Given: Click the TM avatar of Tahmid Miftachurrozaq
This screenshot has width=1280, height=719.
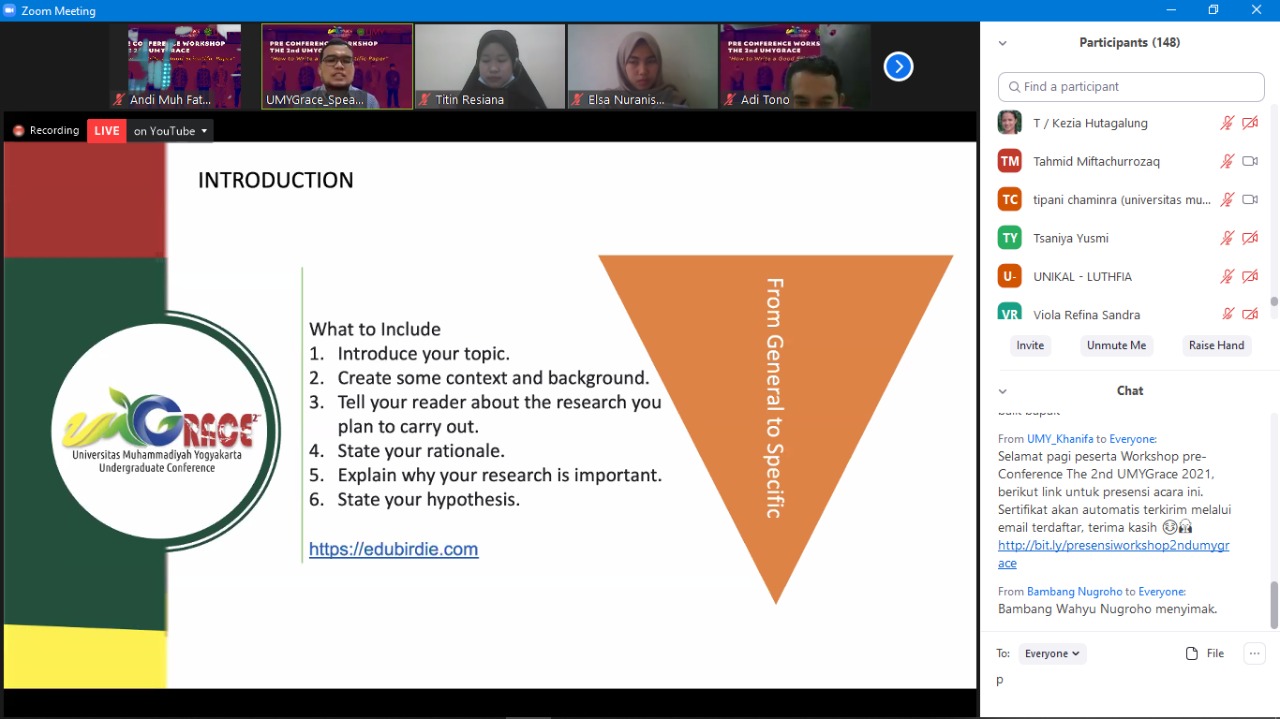Looking at the screenshot, I should click(1010, 161).
